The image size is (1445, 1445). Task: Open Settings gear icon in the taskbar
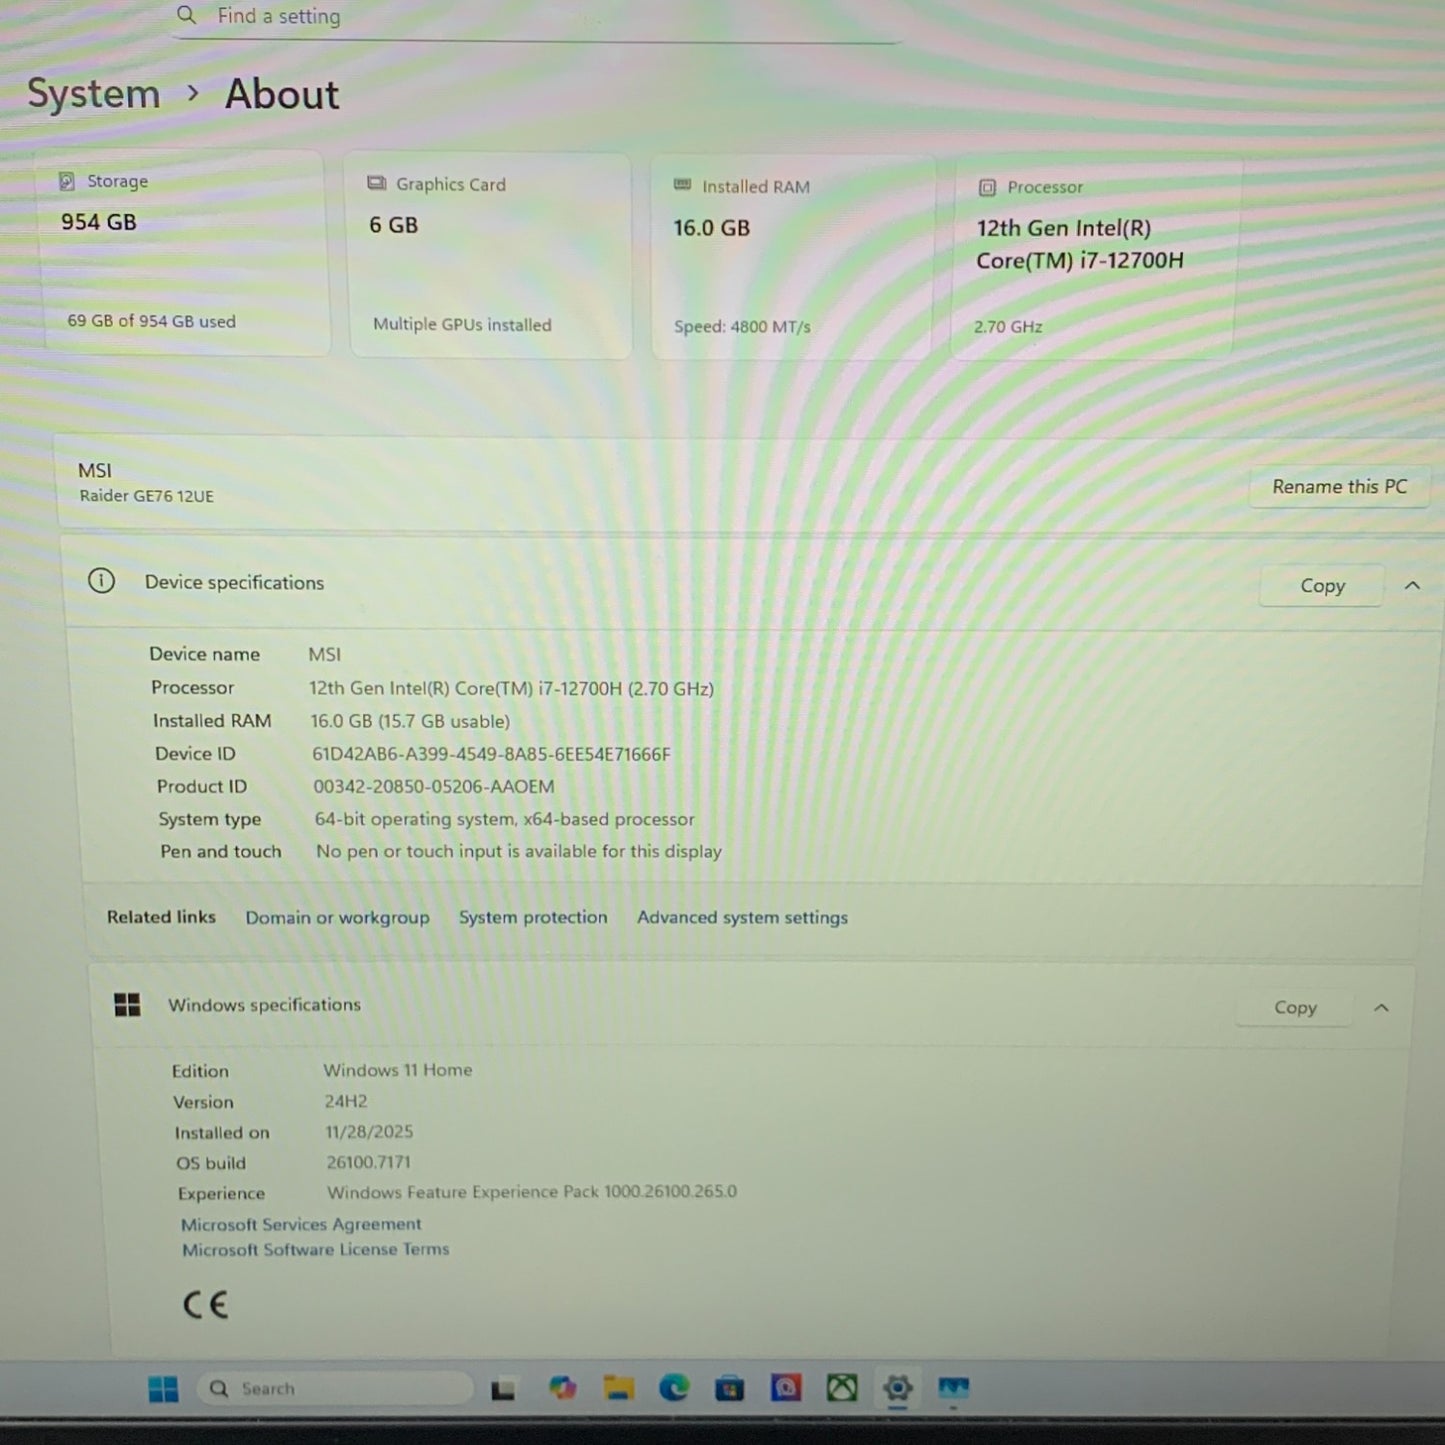tap(898, 1388)
